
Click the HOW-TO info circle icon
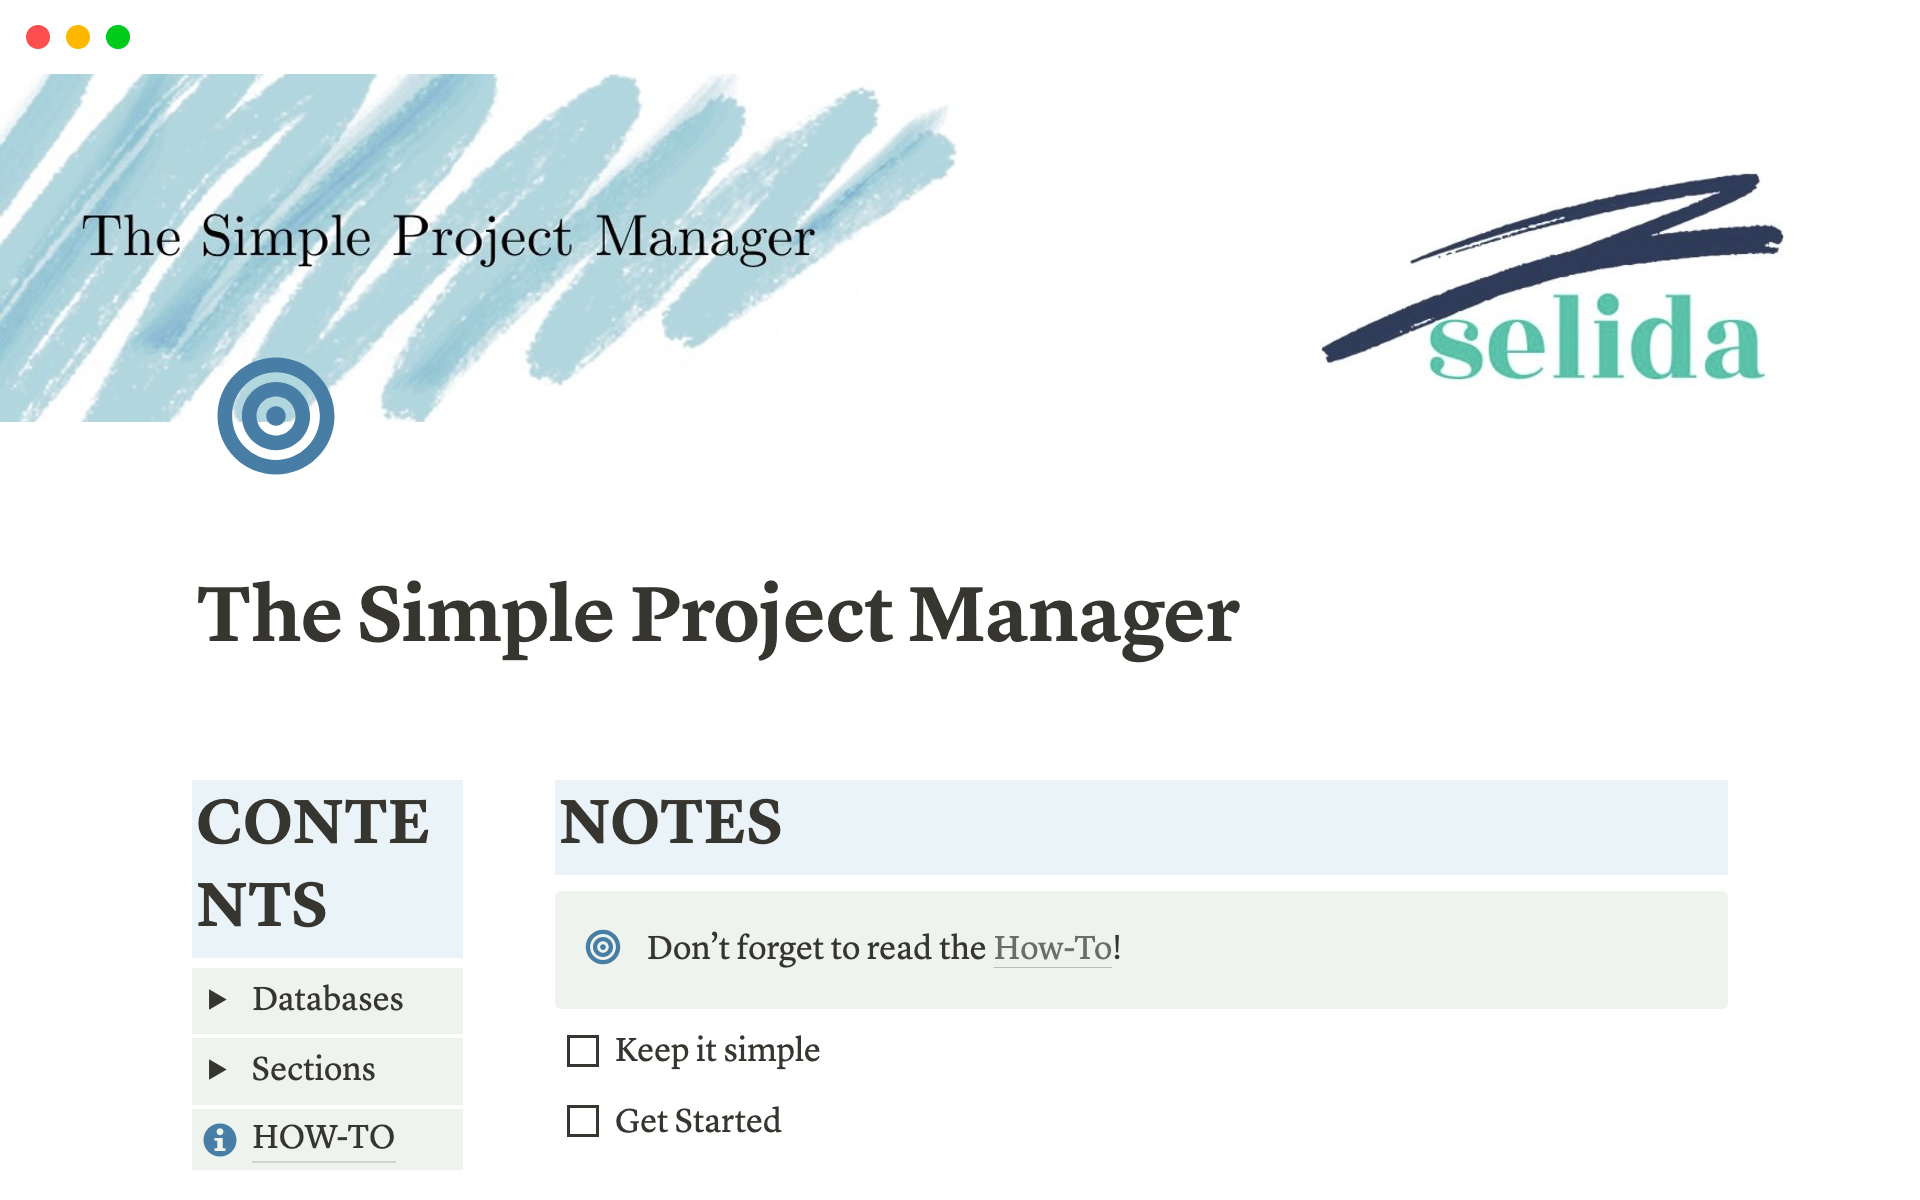224,1136
